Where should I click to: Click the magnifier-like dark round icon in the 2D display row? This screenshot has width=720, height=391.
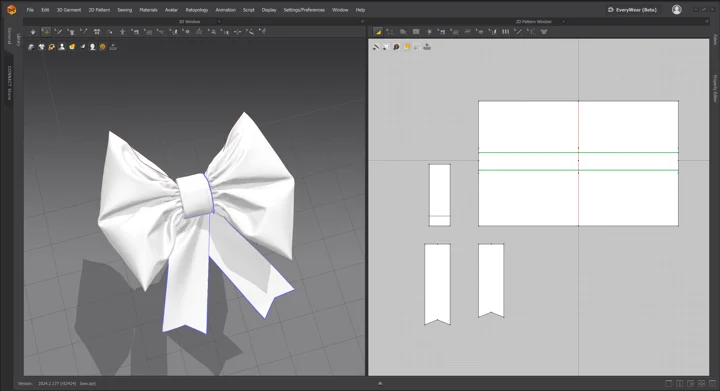coord(396,47)
